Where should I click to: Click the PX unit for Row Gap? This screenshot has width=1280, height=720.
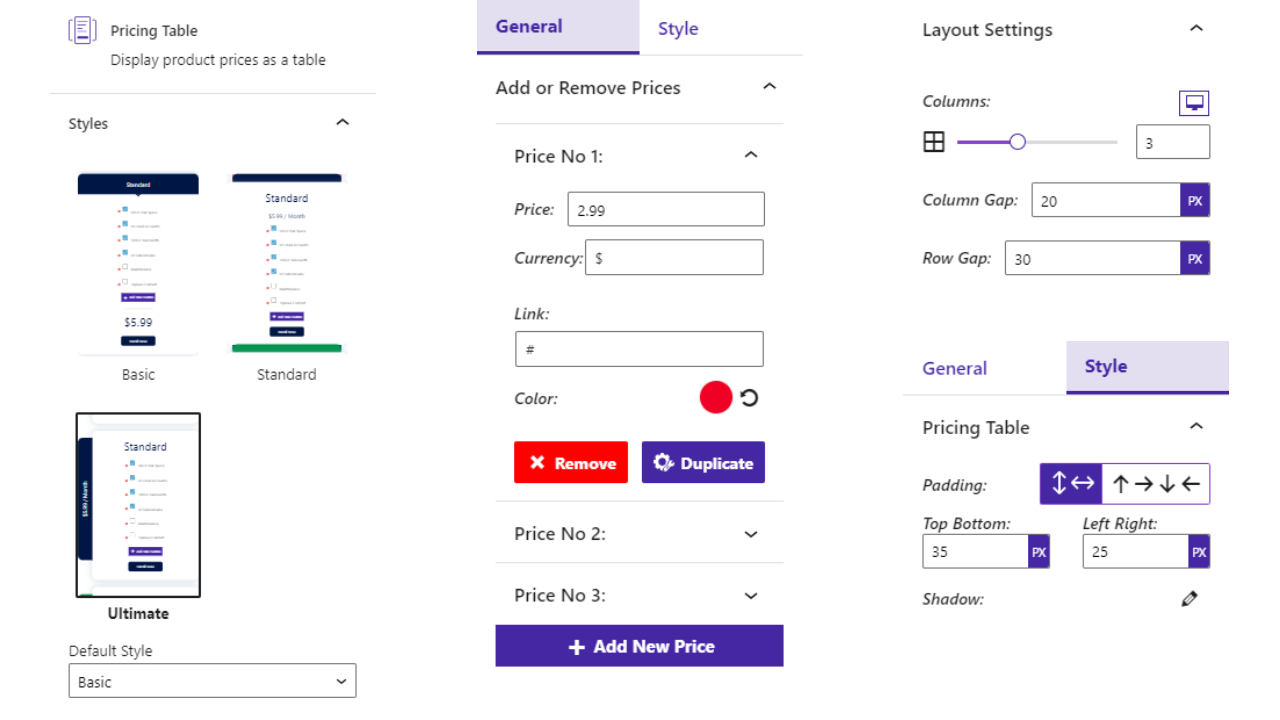1195,259
